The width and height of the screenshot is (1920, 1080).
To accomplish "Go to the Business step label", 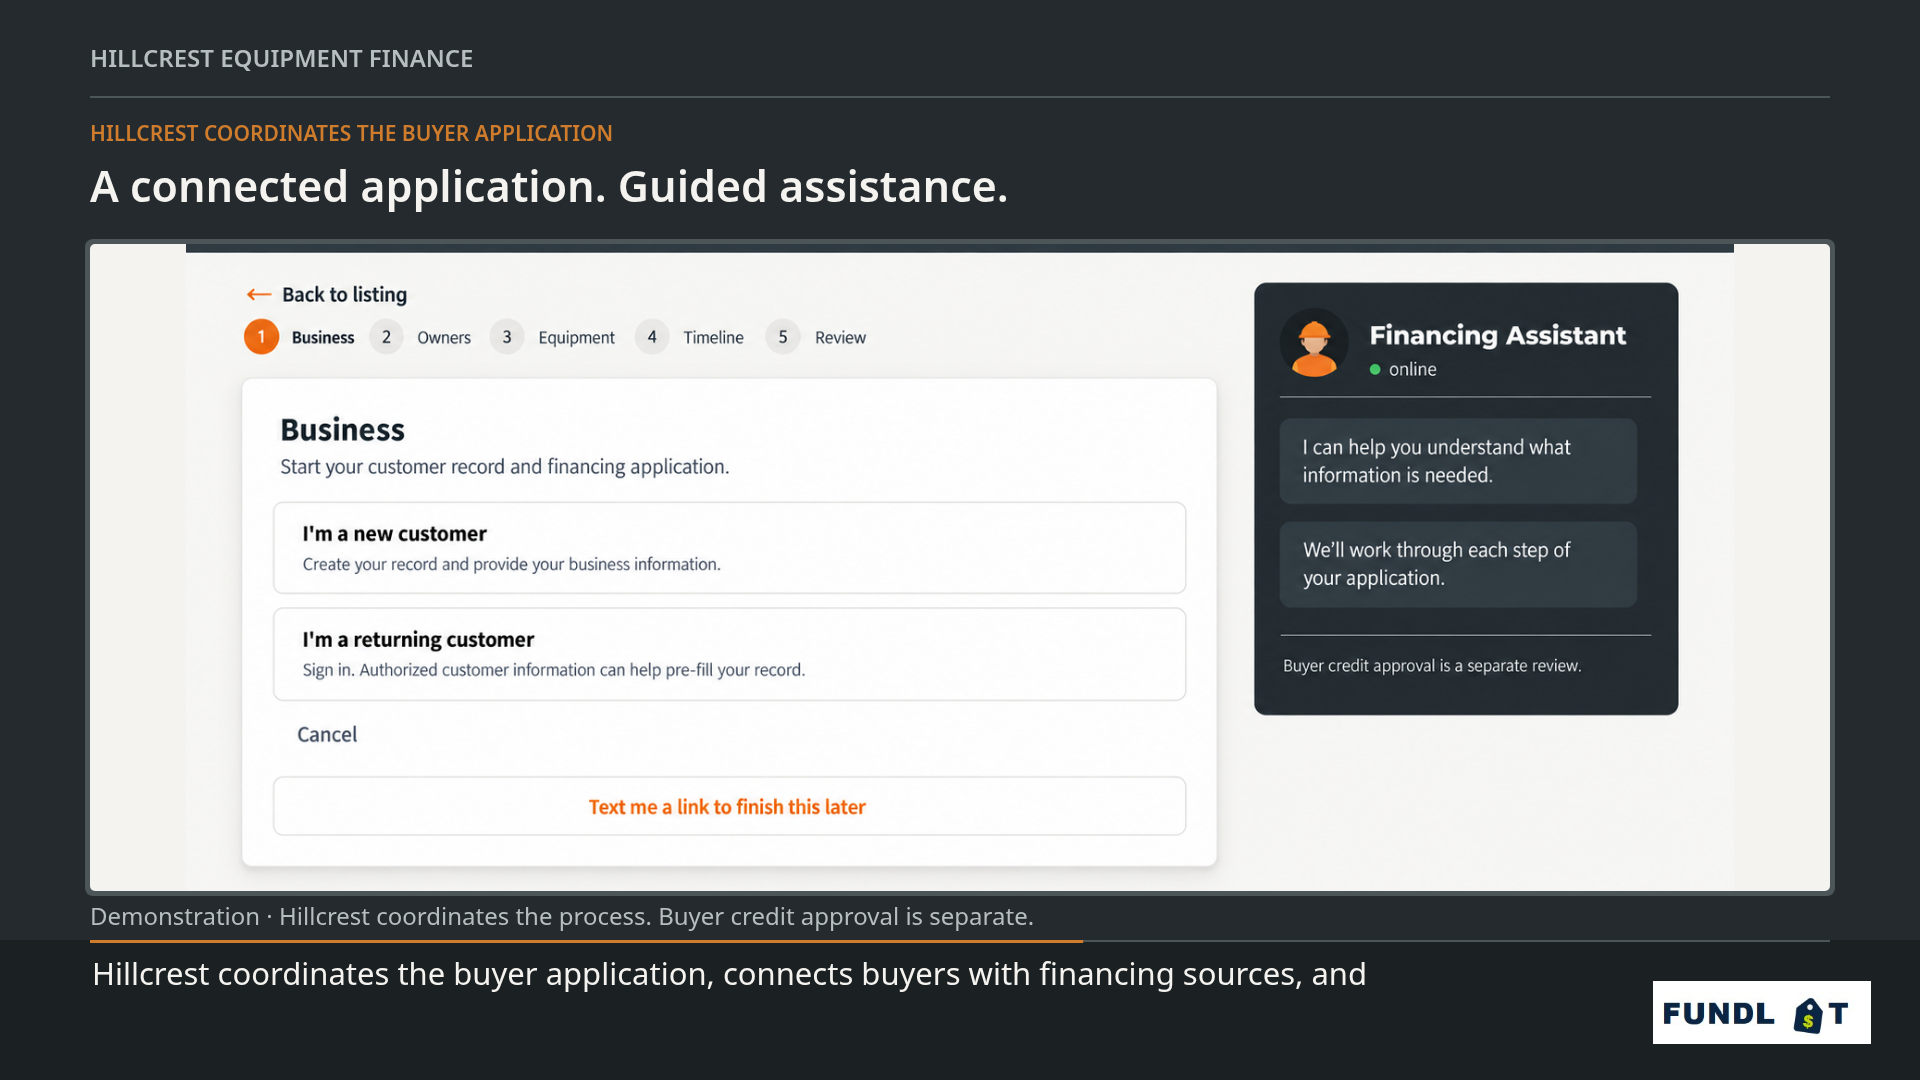I will tap(323, 338).
